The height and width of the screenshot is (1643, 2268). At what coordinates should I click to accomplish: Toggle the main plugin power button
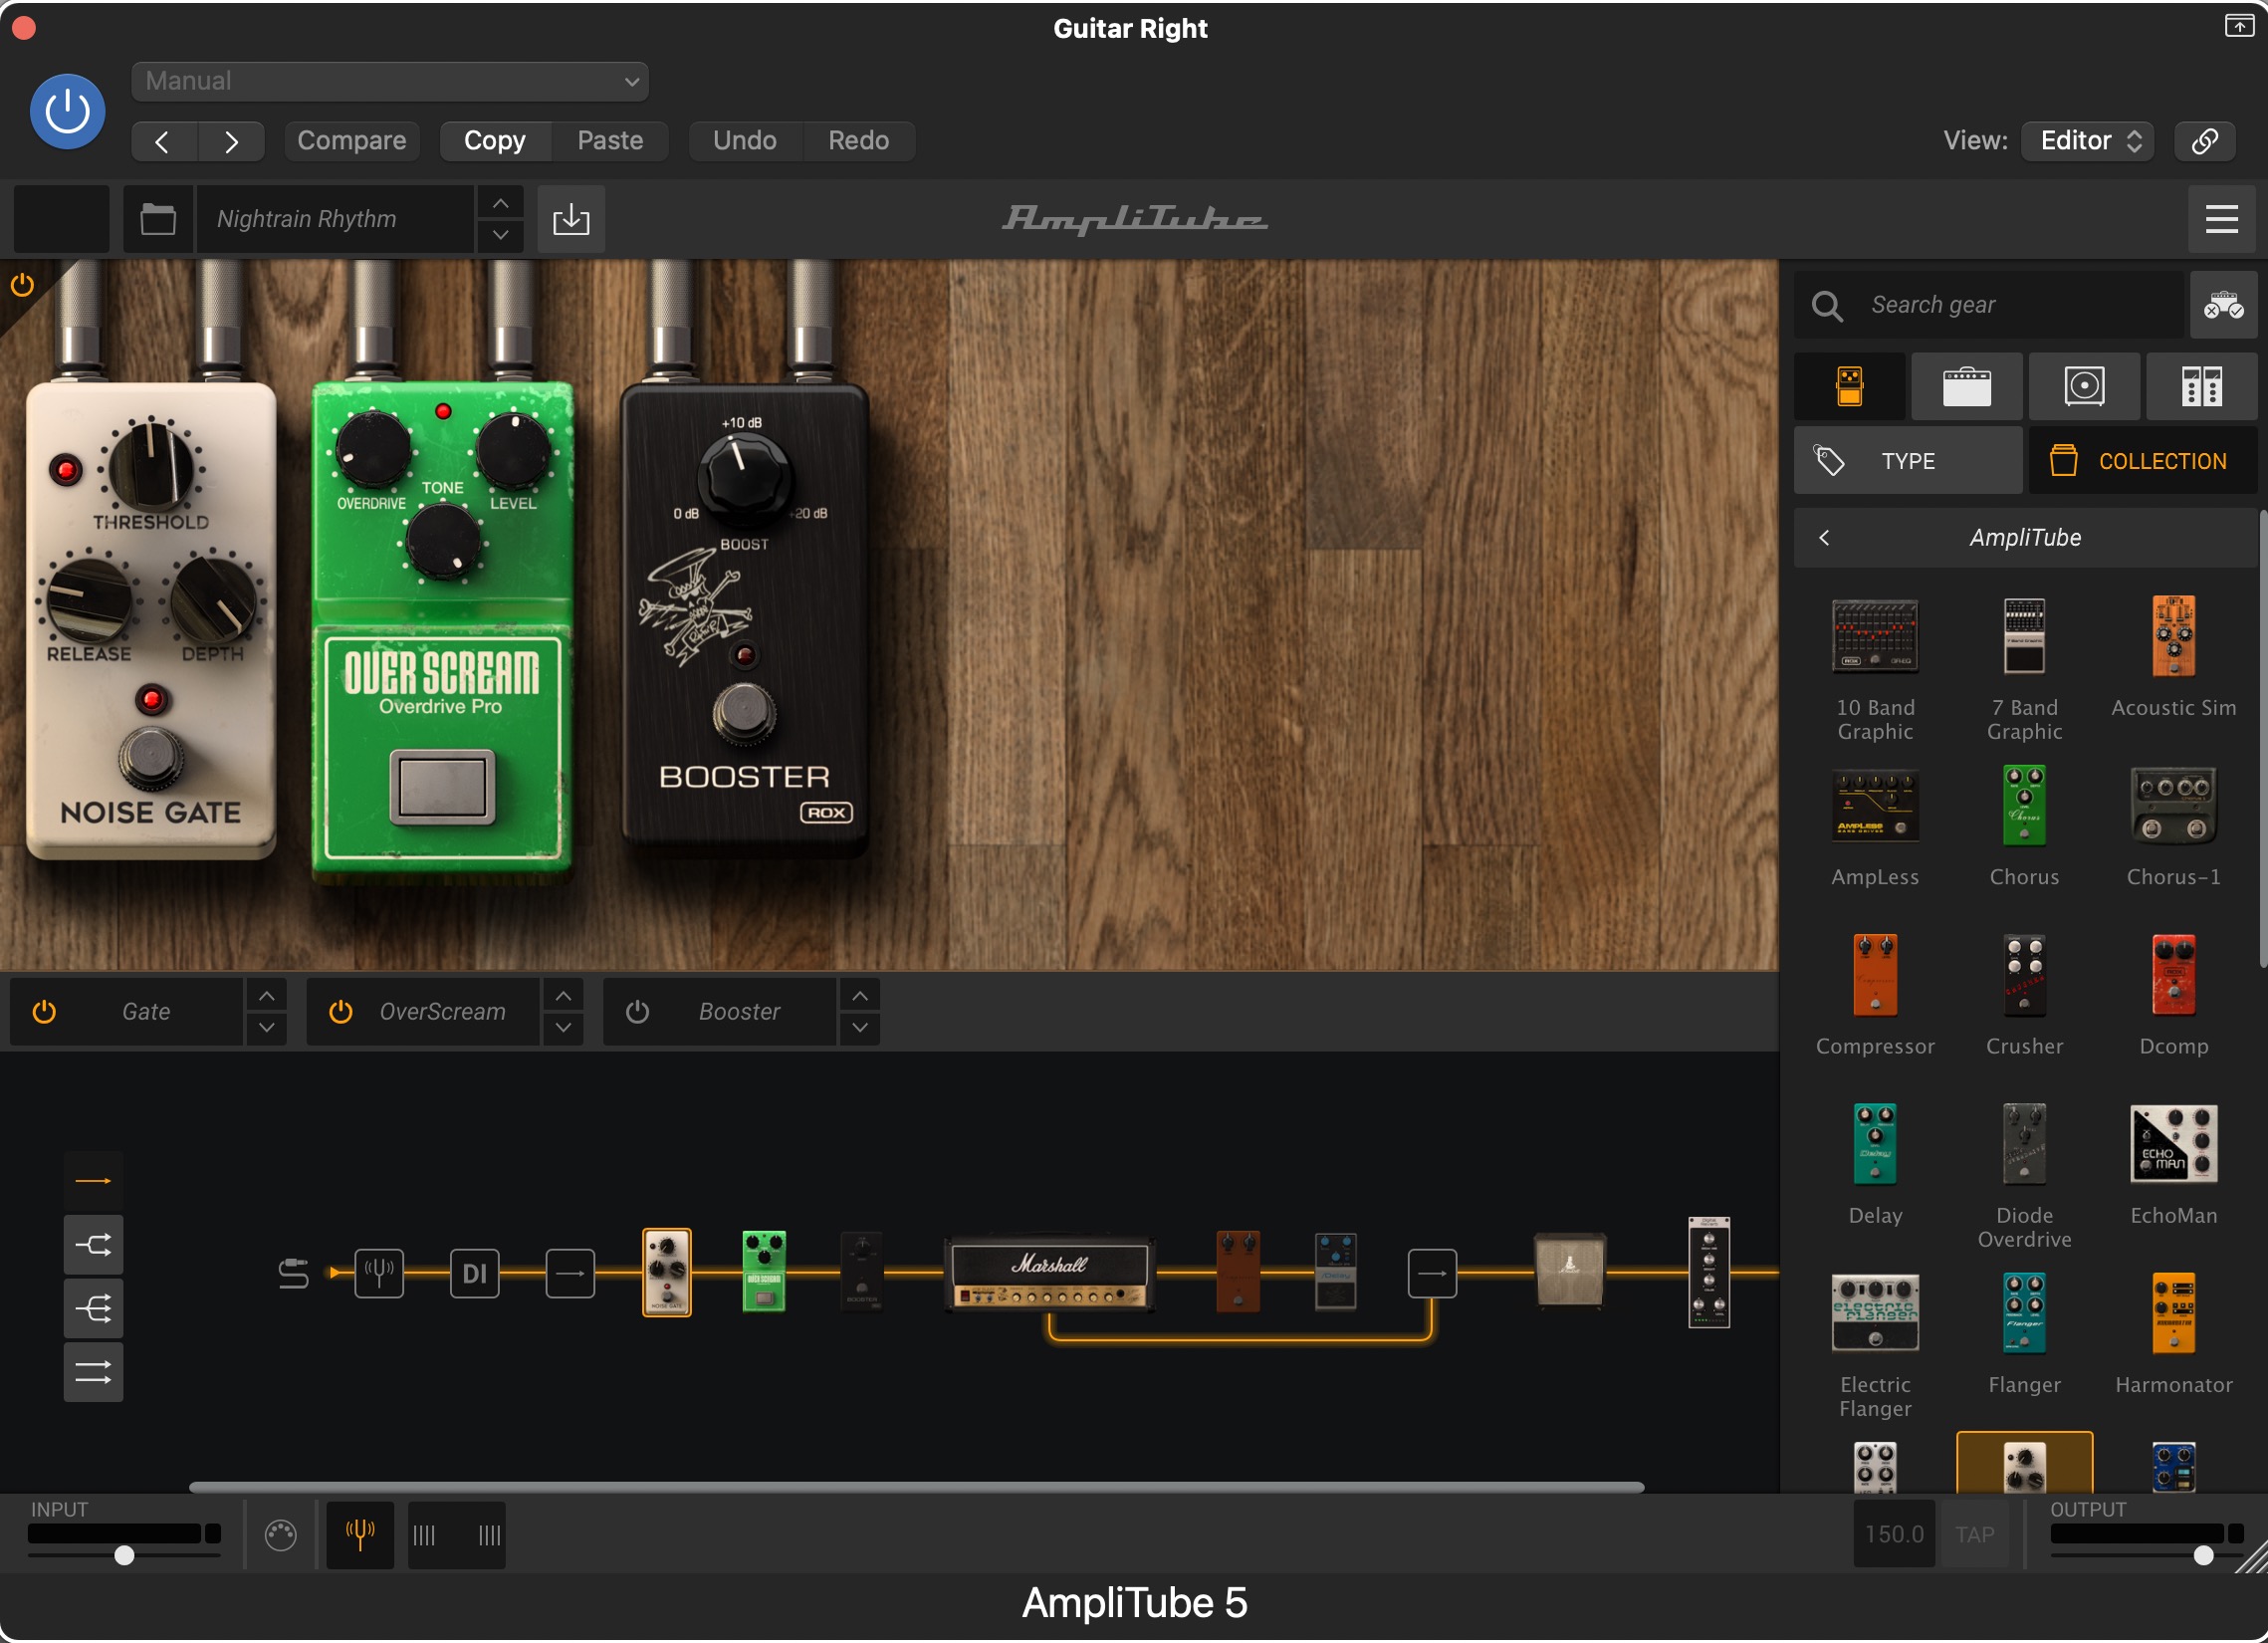[67, 111]
